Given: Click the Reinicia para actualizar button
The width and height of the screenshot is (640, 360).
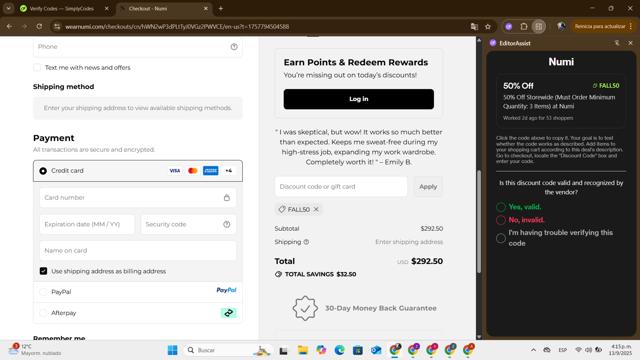Looking at the screenshot, I should [600, 27].
